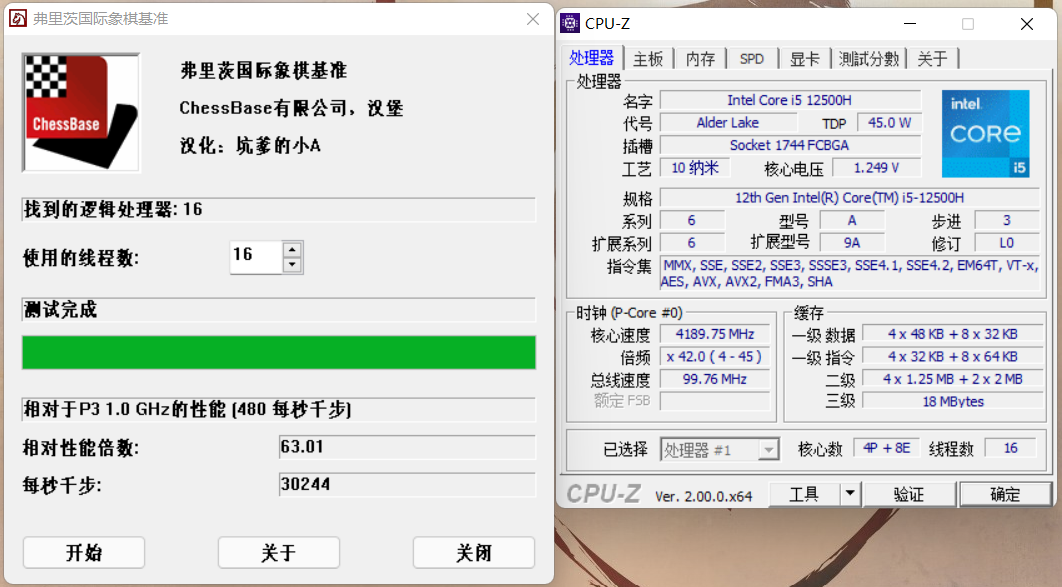Close the Fritz Chess Benchmark window

pos(533,19)
